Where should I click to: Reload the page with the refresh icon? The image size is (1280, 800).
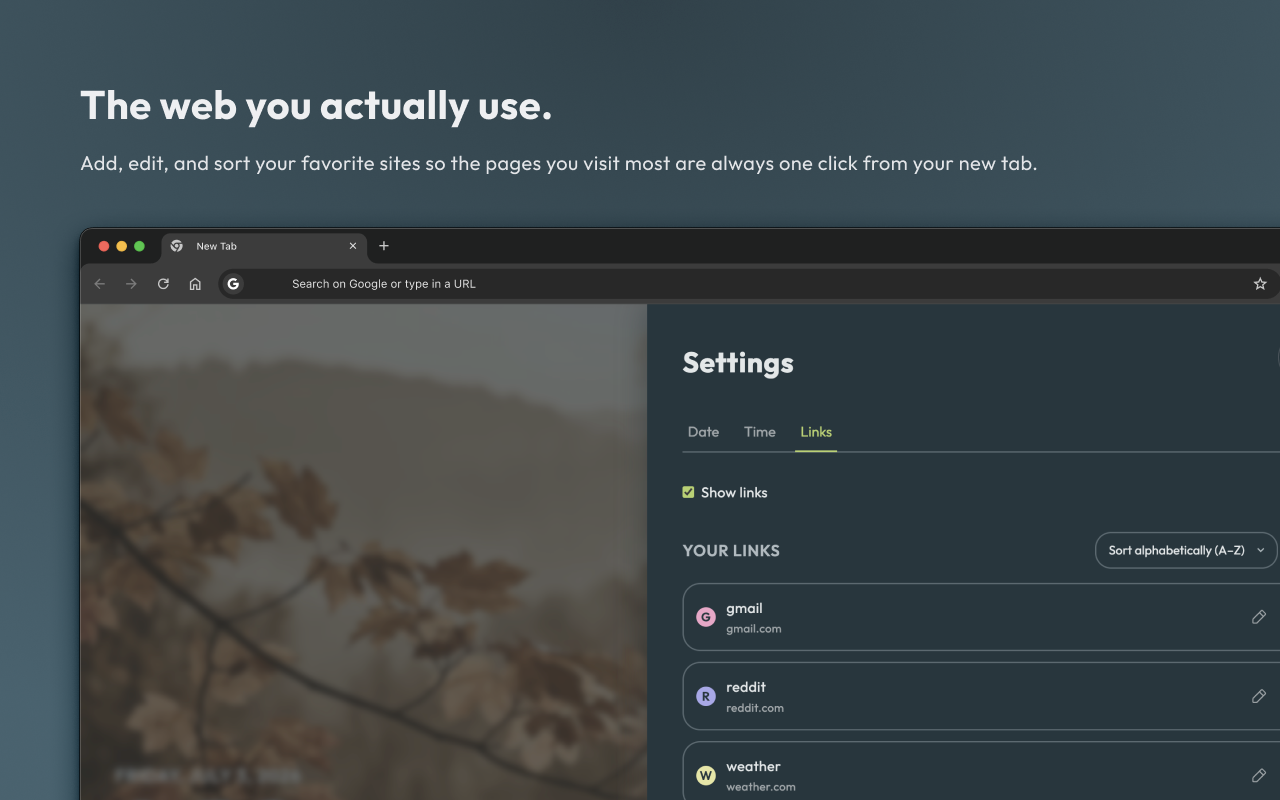click(x=163, y=284)
